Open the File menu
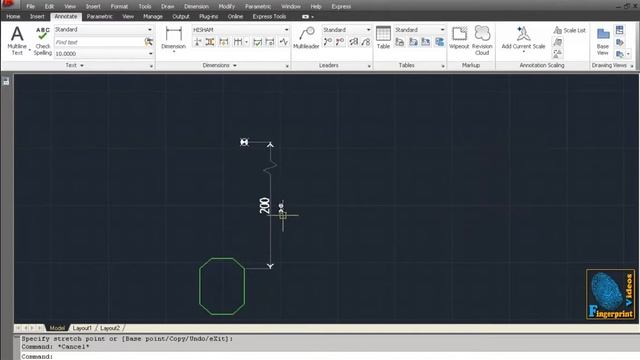 (x=30, y=7)
